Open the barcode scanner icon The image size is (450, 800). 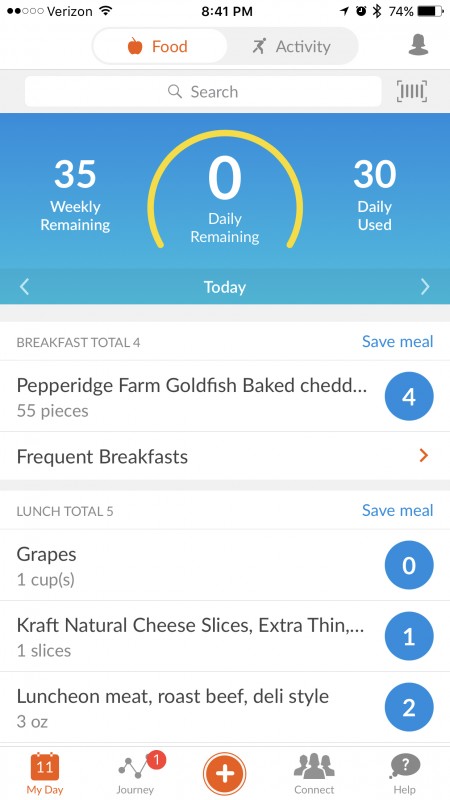[412, 92]
